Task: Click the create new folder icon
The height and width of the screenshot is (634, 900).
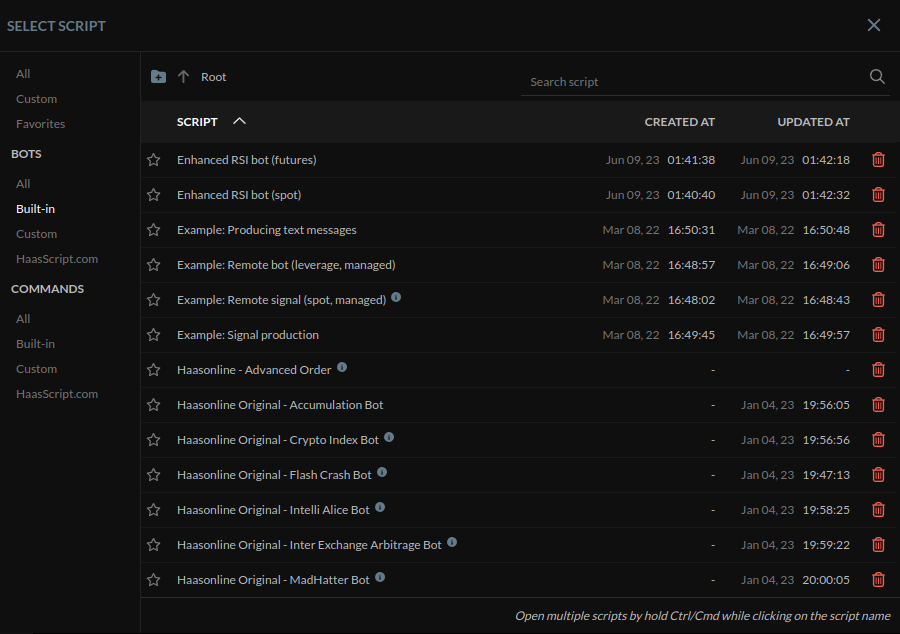Action: coord(158,75)
